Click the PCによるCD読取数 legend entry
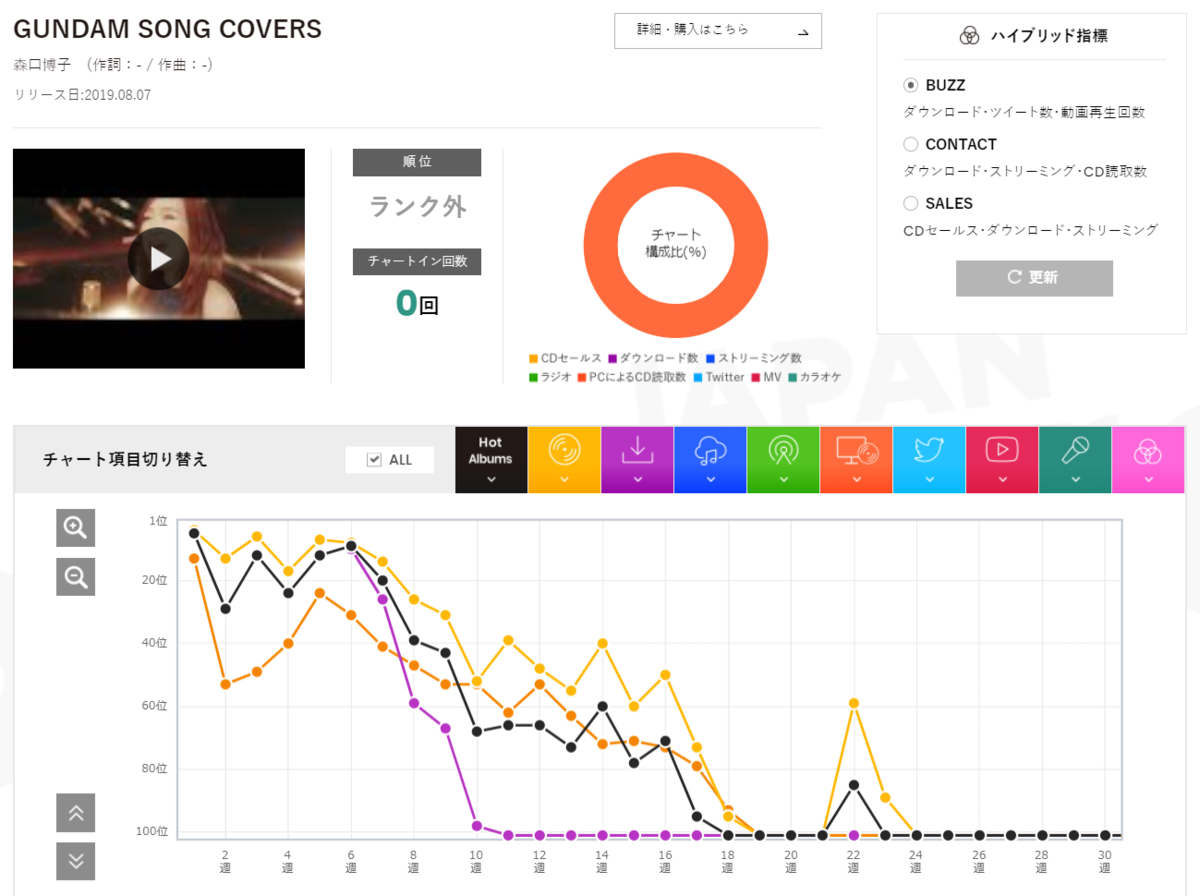 click(x=632, y=377)
